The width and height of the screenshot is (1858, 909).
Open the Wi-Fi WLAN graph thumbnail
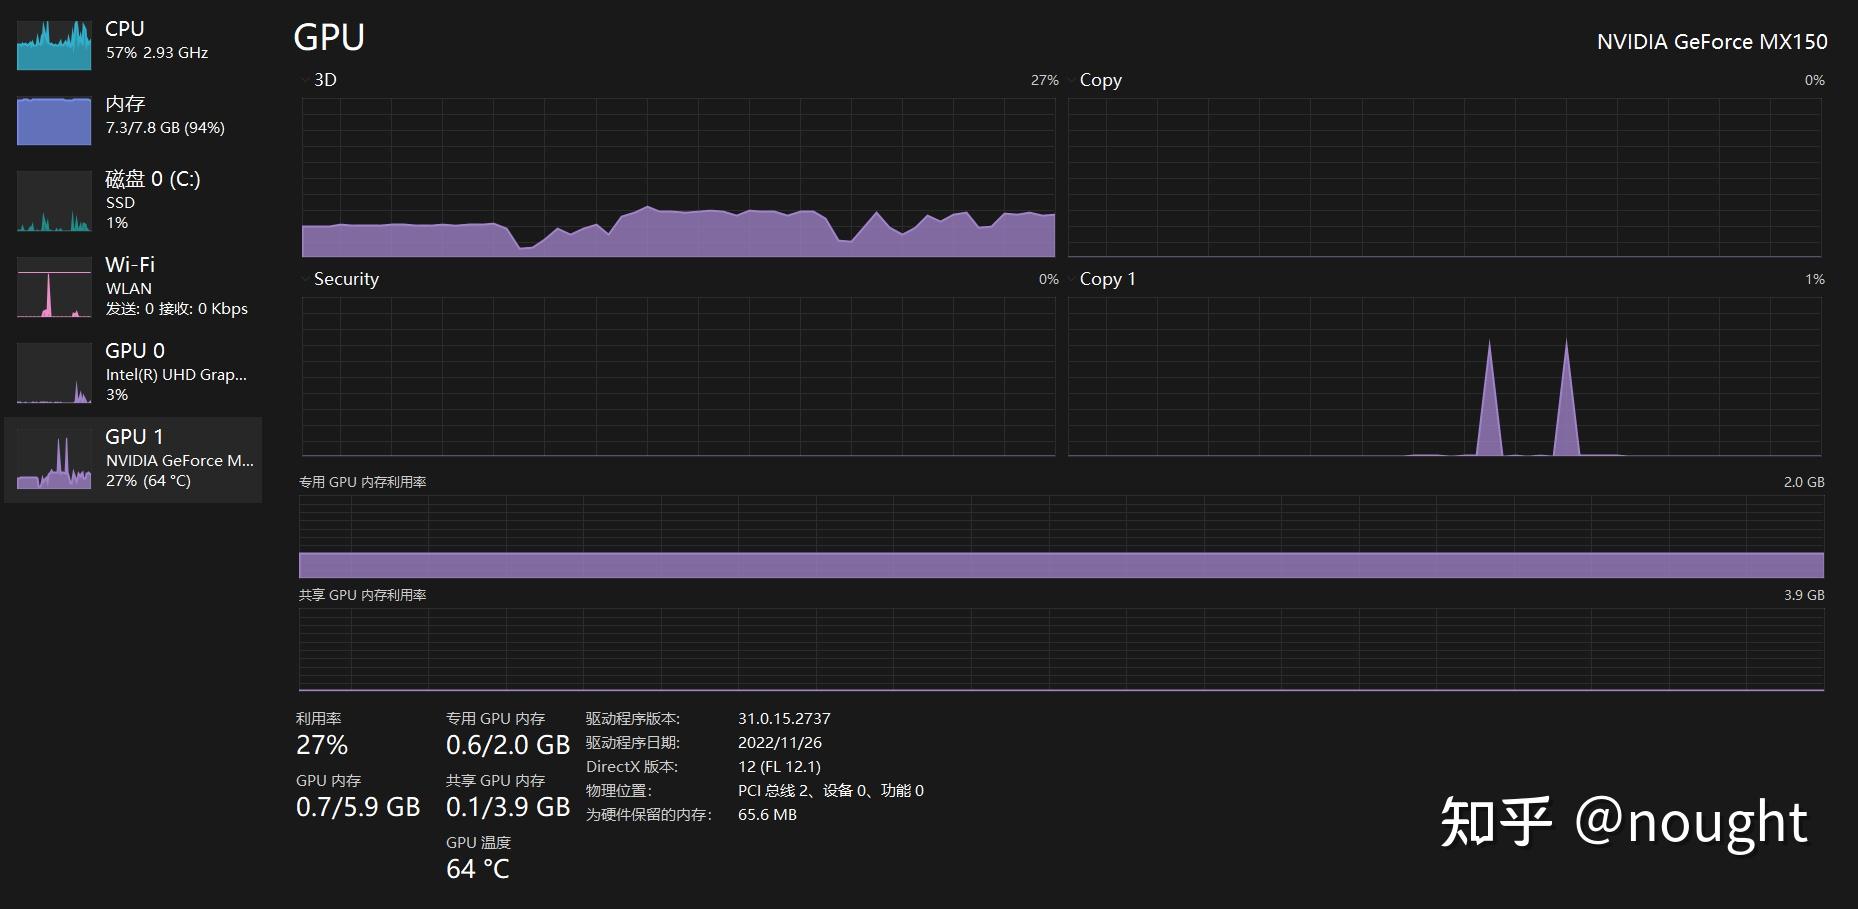pyautogui.click(x=54, y=287)
